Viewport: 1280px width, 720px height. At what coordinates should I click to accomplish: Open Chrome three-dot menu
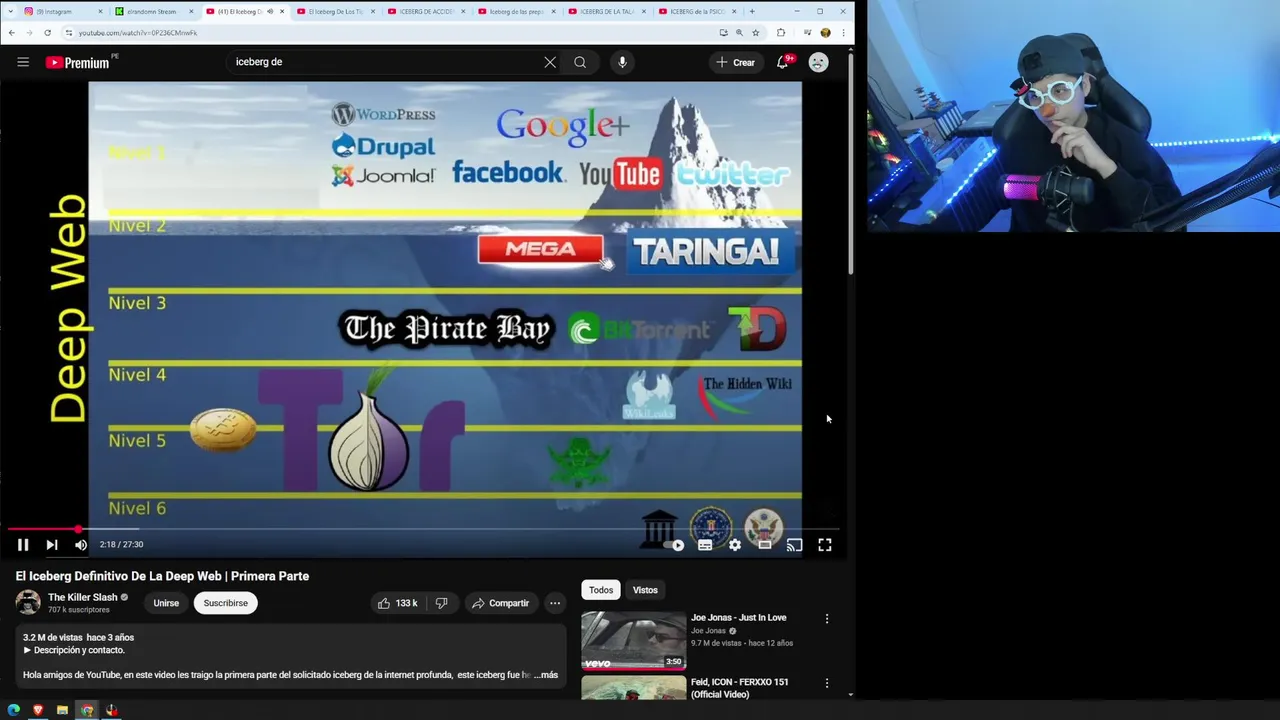[843, 32]
